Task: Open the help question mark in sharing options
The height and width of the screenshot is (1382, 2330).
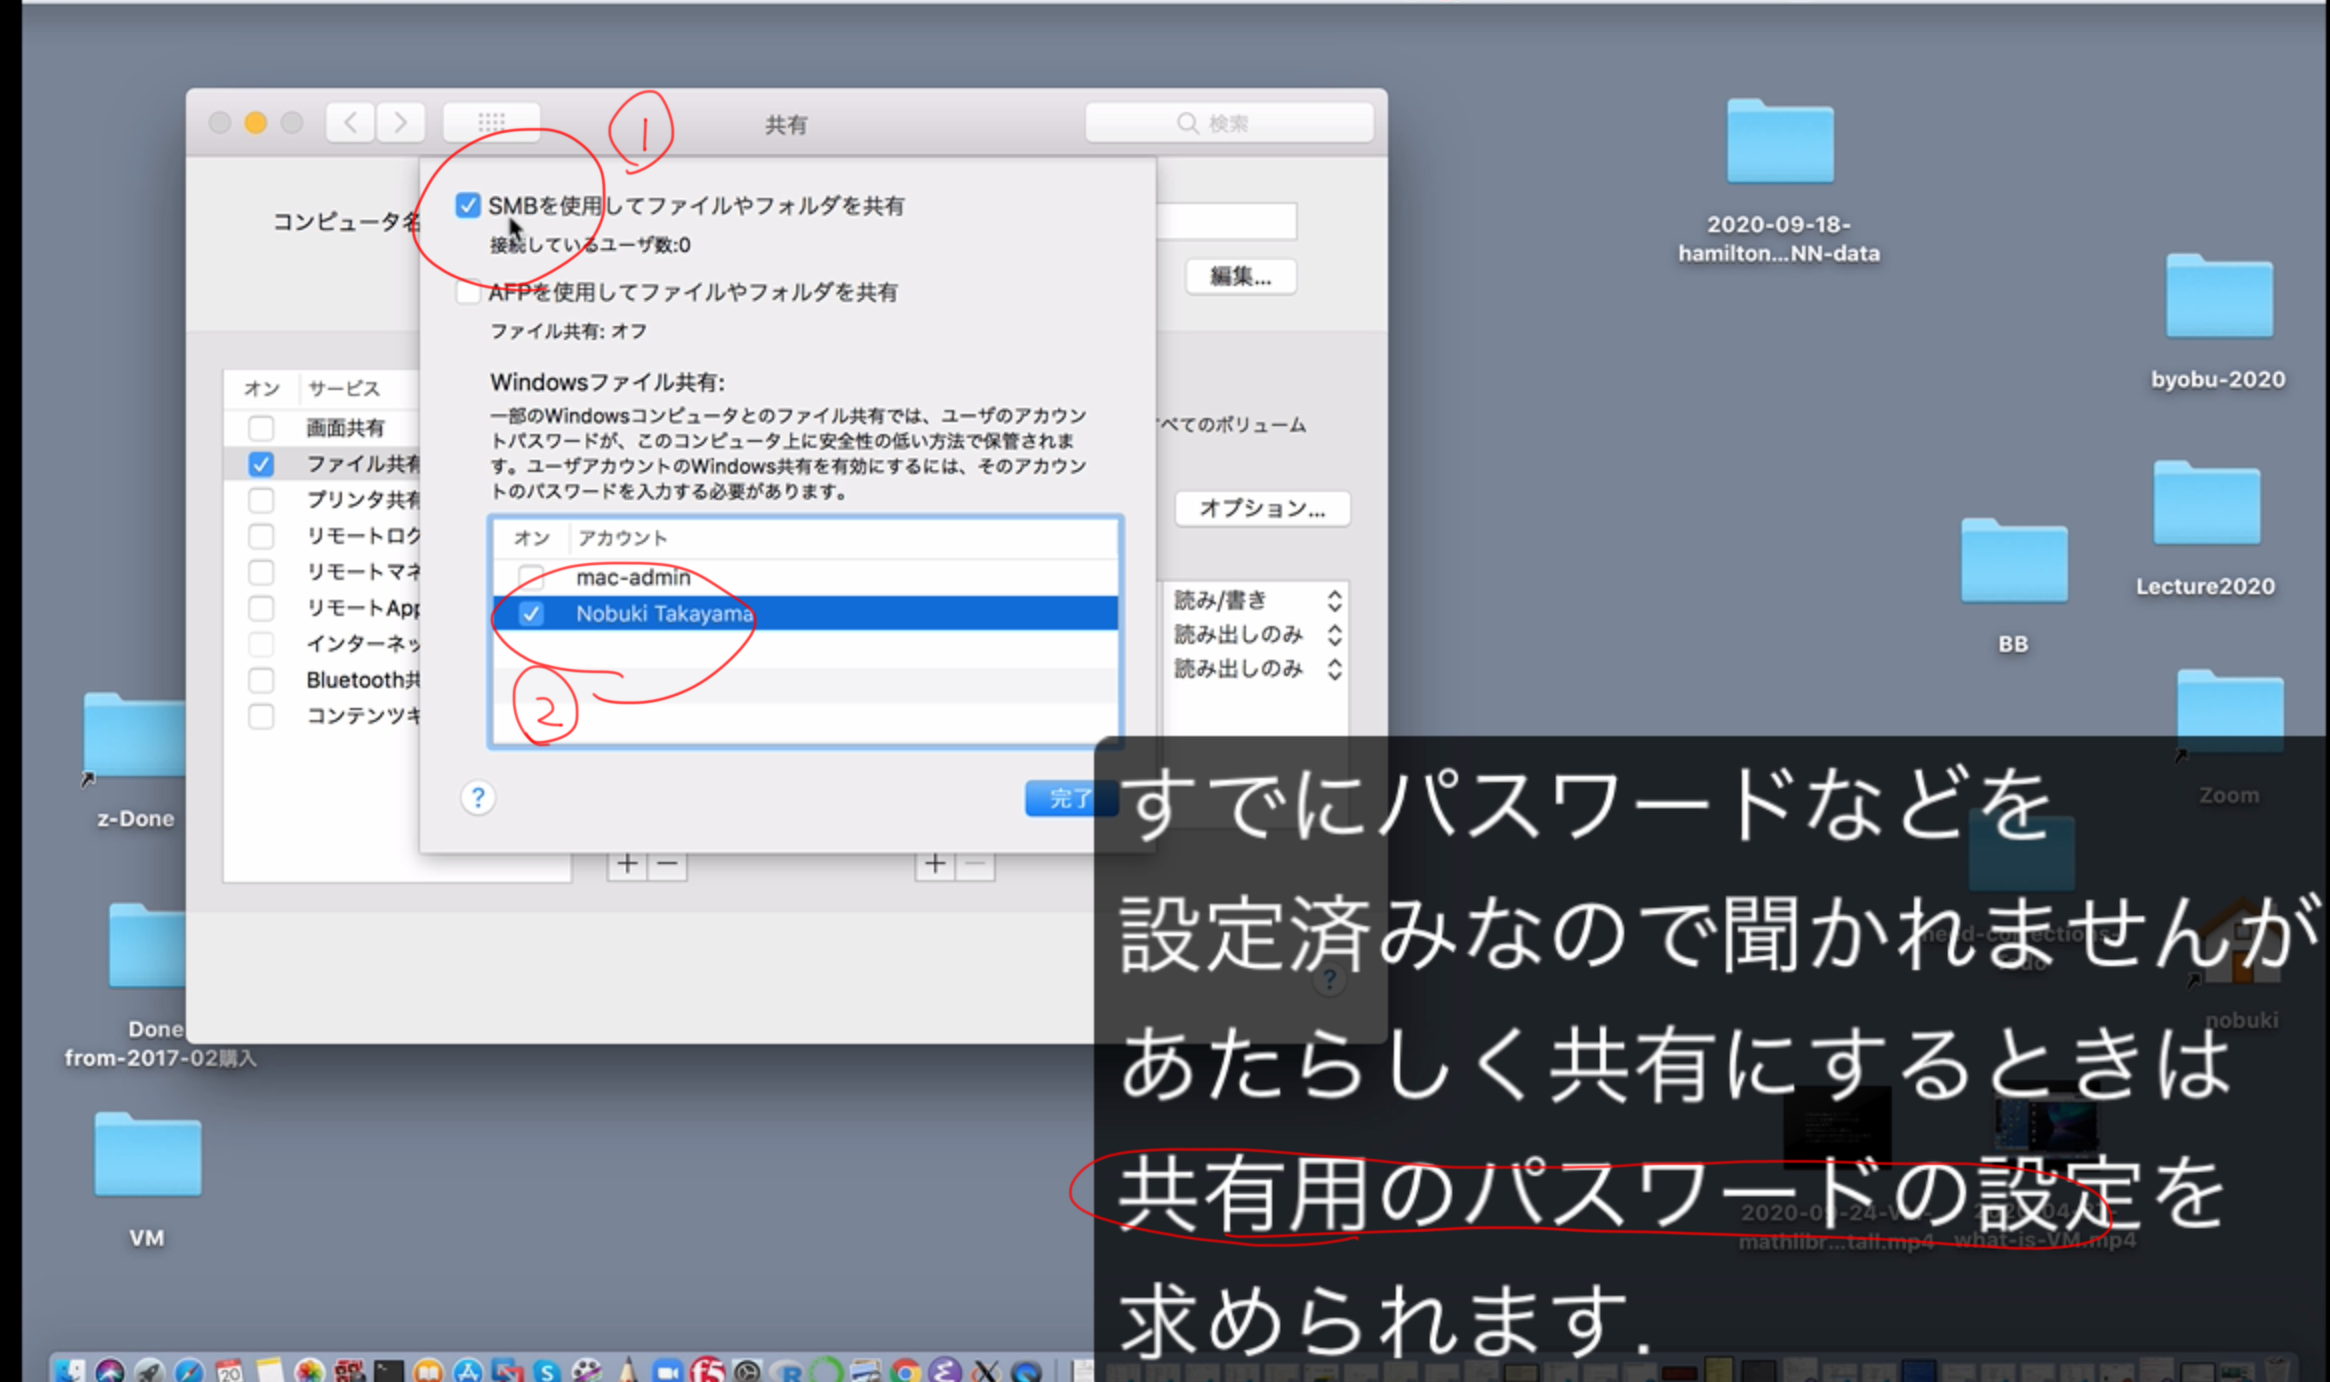Action: click(x=478, y=797)
